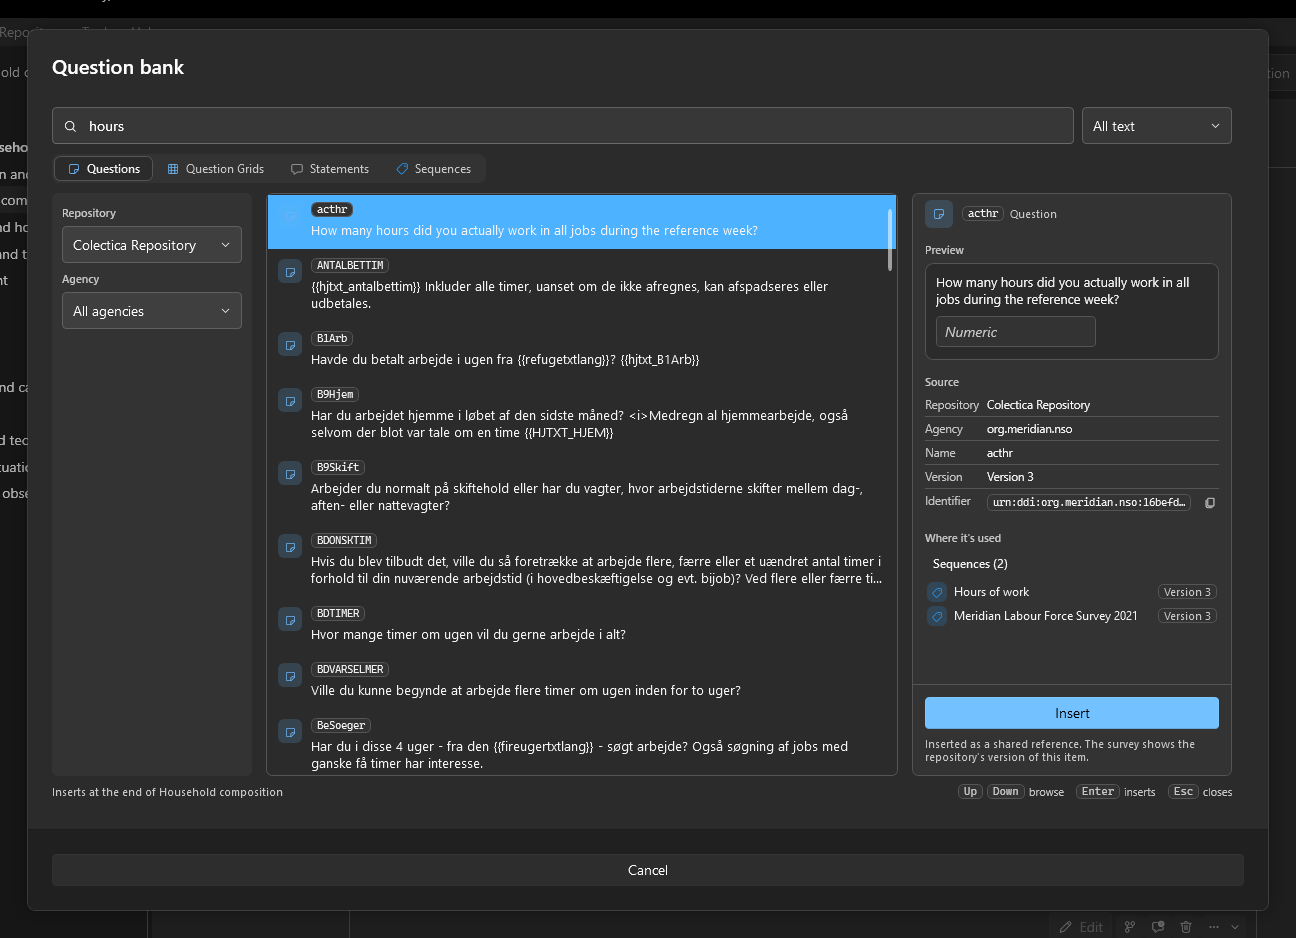Click the question icon in preview header
Image resolution: width=1296 pixels, height=938 pixels.
point(939,214)
